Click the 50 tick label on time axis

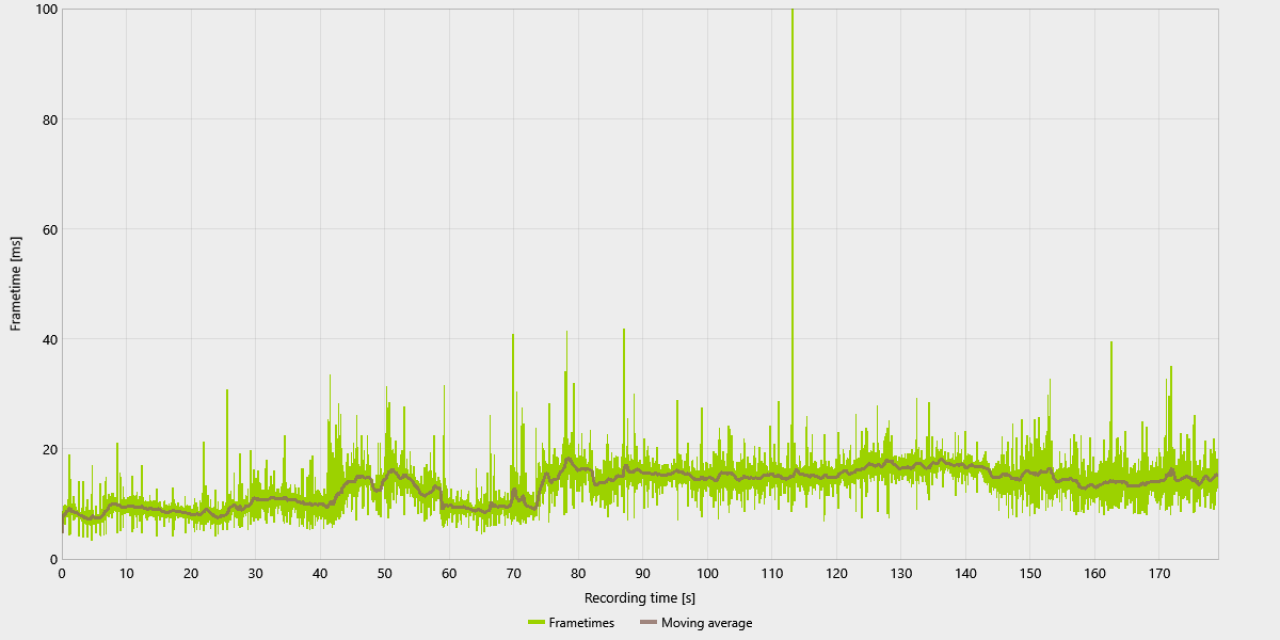click(x=385, y=574)
